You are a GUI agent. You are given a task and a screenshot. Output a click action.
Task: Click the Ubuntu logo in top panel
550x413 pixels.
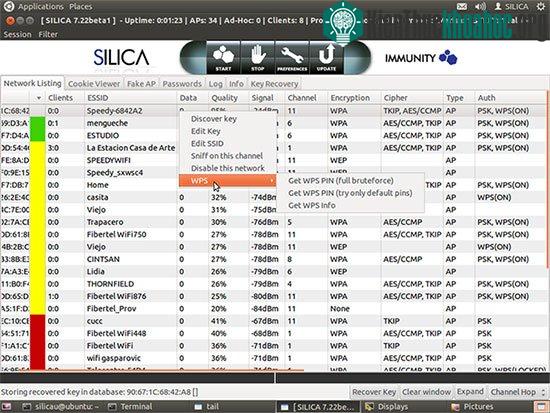click(8, 6)
